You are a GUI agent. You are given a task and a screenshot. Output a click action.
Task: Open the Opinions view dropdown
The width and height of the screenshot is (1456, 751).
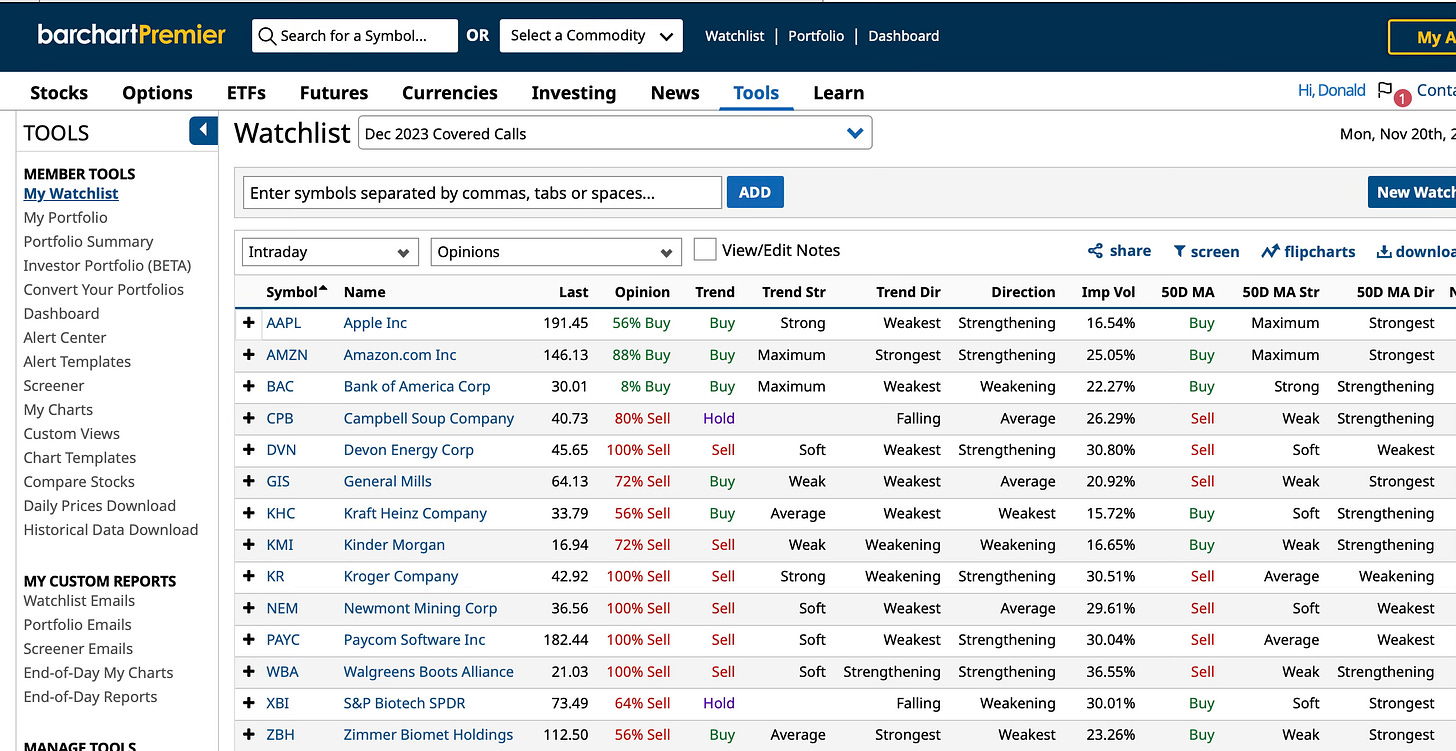556,252
